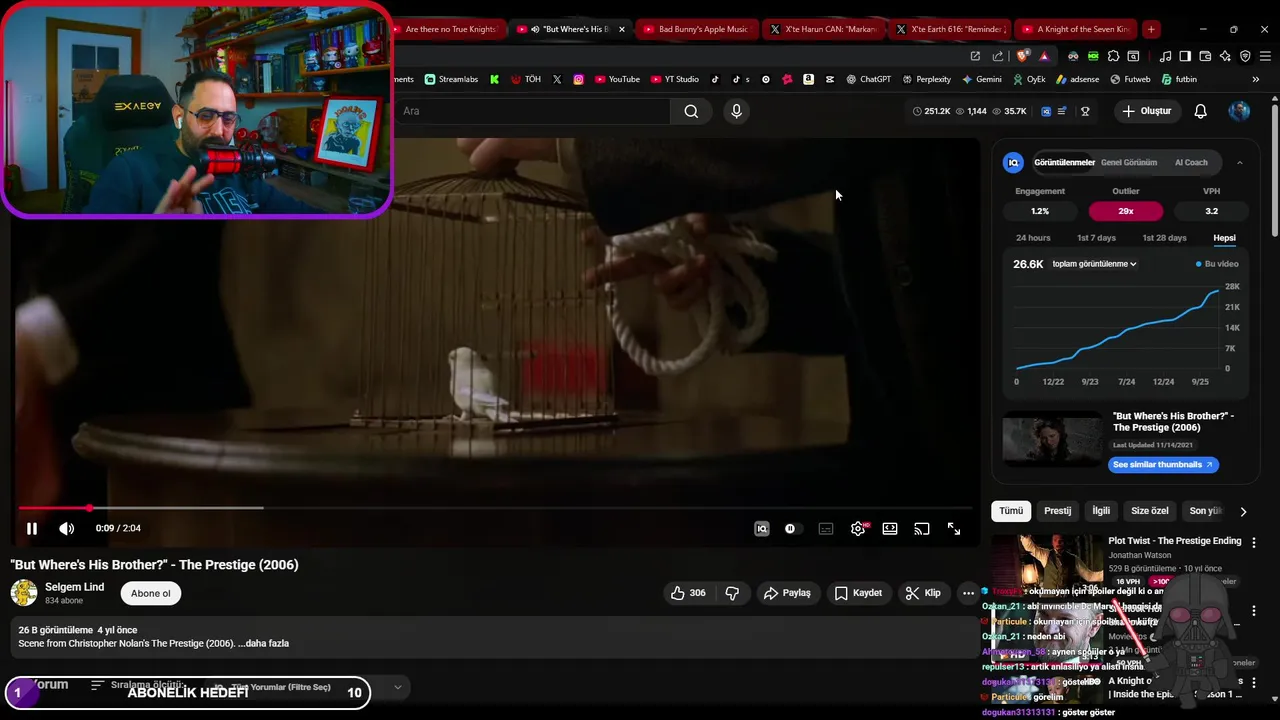Open Gemini bookmark

pyautogui.click(x=981, y=79)
